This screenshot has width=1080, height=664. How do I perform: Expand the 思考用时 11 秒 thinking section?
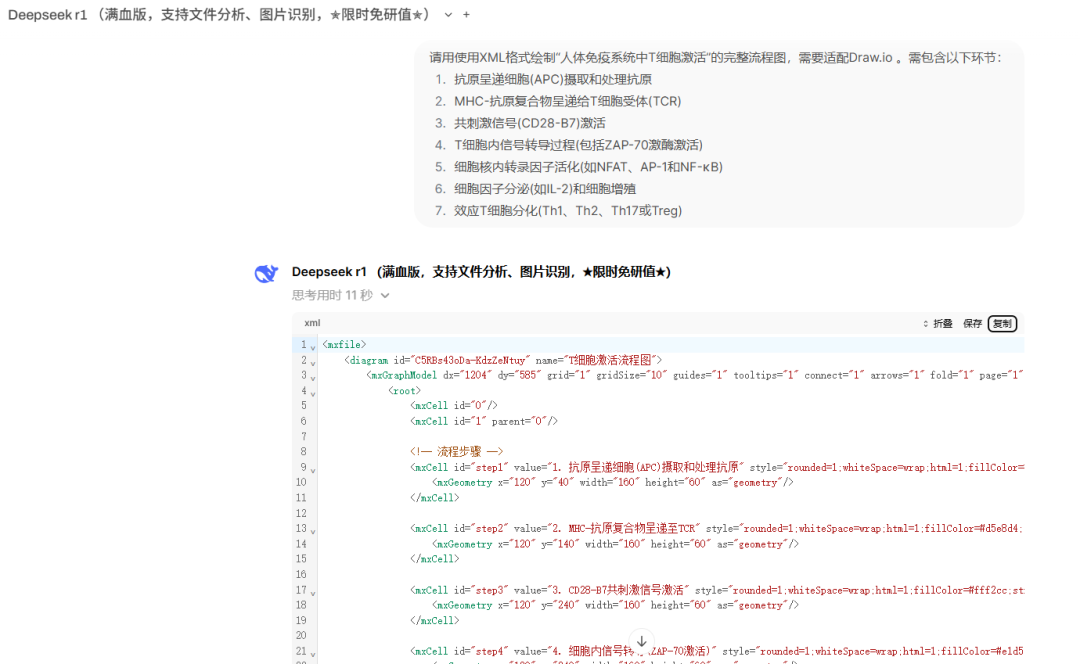(x=340, y=295)
